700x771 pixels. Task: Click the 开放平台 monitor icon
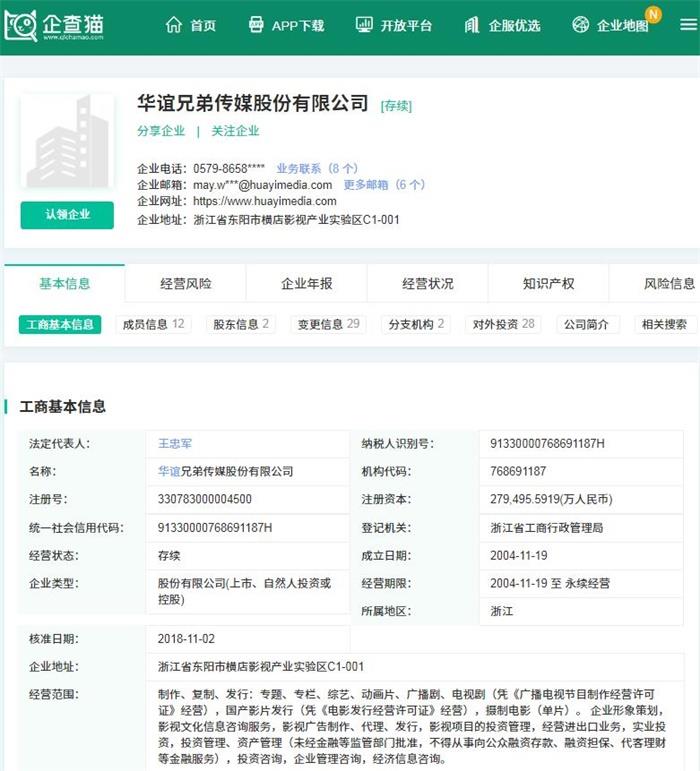click(x=364, y=25)
